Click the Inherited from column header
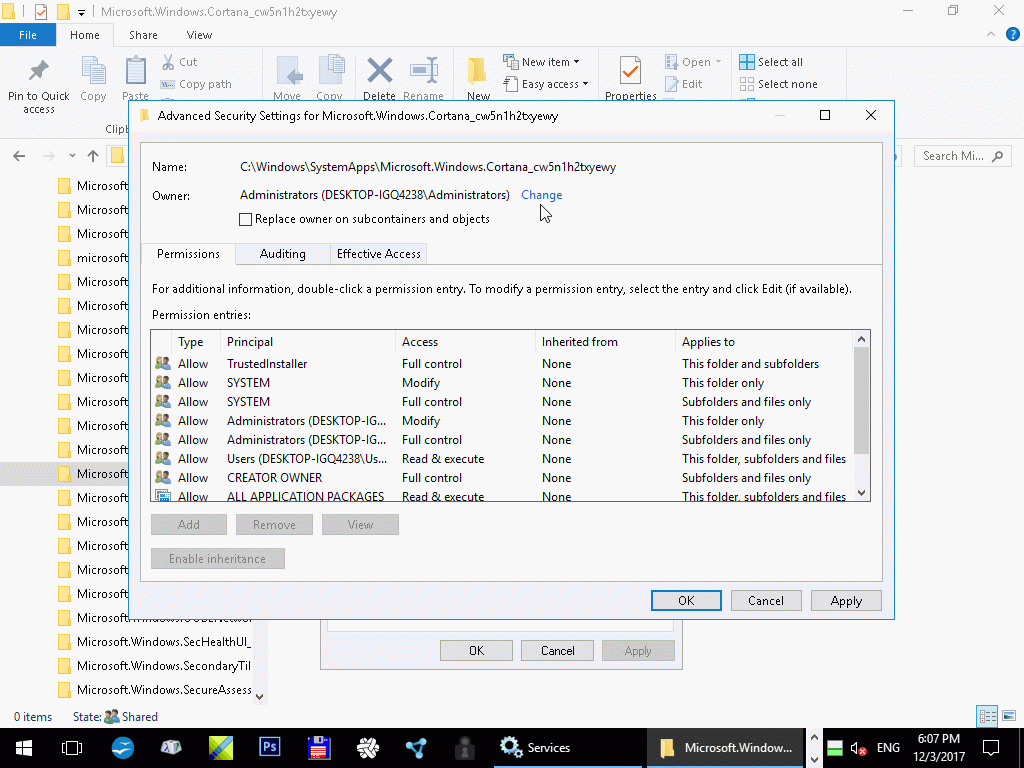Screen dimensions: 1024x768 tap(605, 342)
